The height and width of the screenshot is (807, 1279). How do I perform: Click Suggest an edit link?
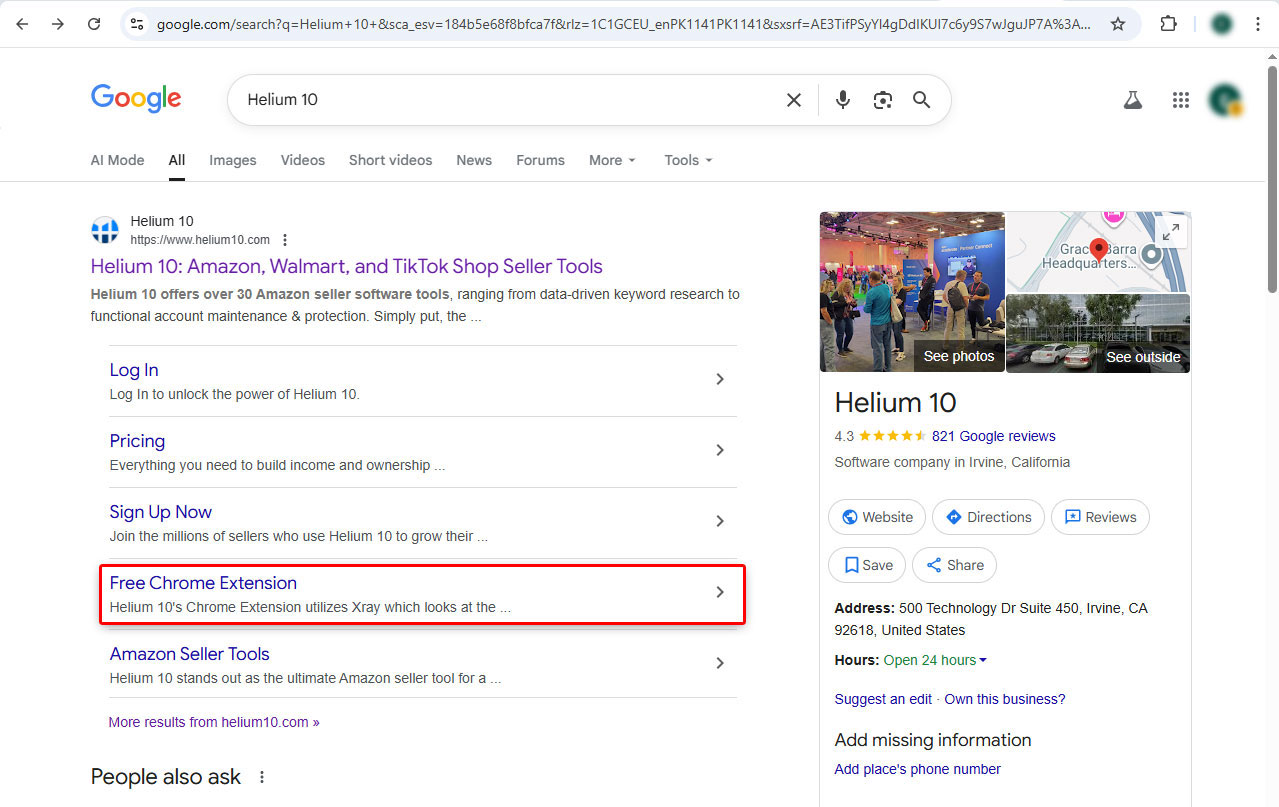[883, 699]
